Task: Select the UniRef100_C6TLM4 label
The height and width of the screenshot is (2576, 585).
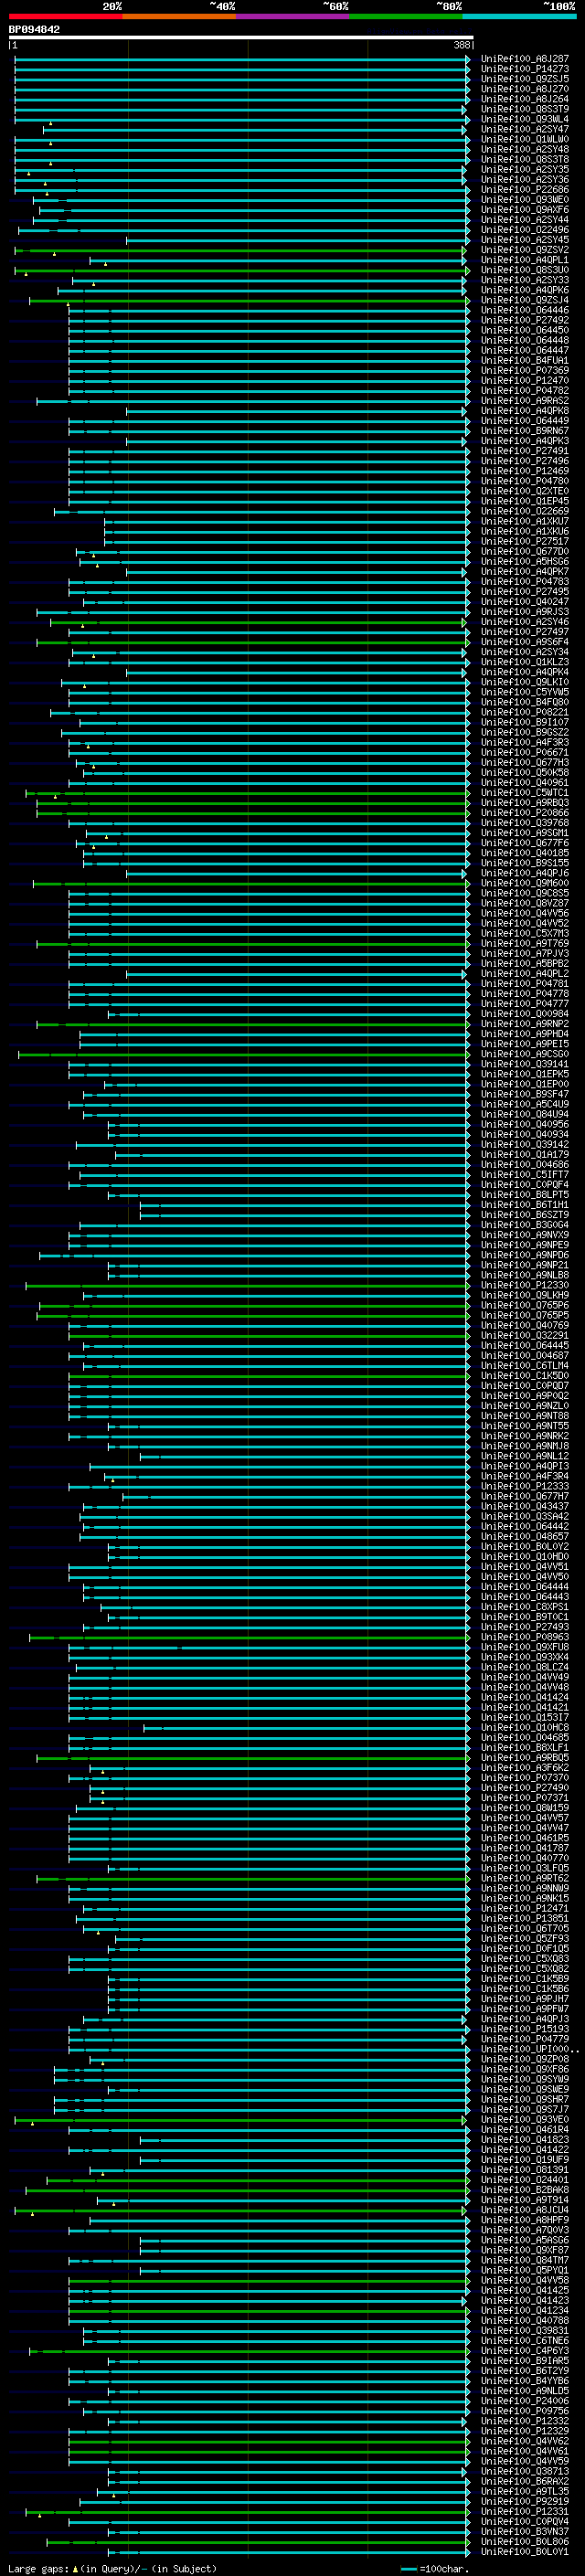Action: (x=525, y=1366)
